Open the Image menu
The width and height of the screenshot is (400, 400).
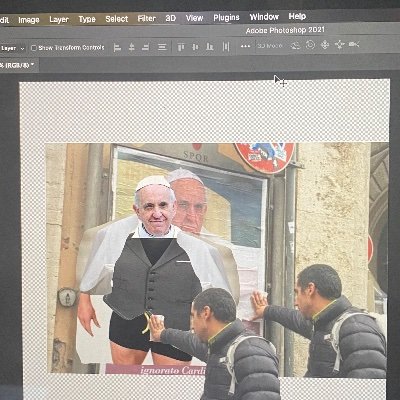[29, 20]
